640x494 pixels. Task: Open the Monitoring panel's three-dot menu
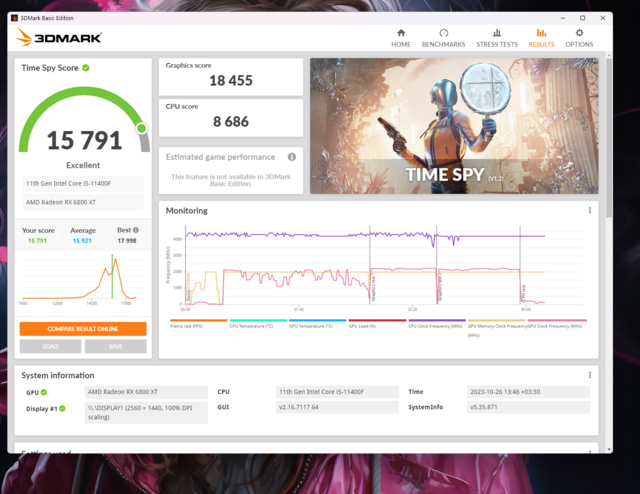[590, 211]
